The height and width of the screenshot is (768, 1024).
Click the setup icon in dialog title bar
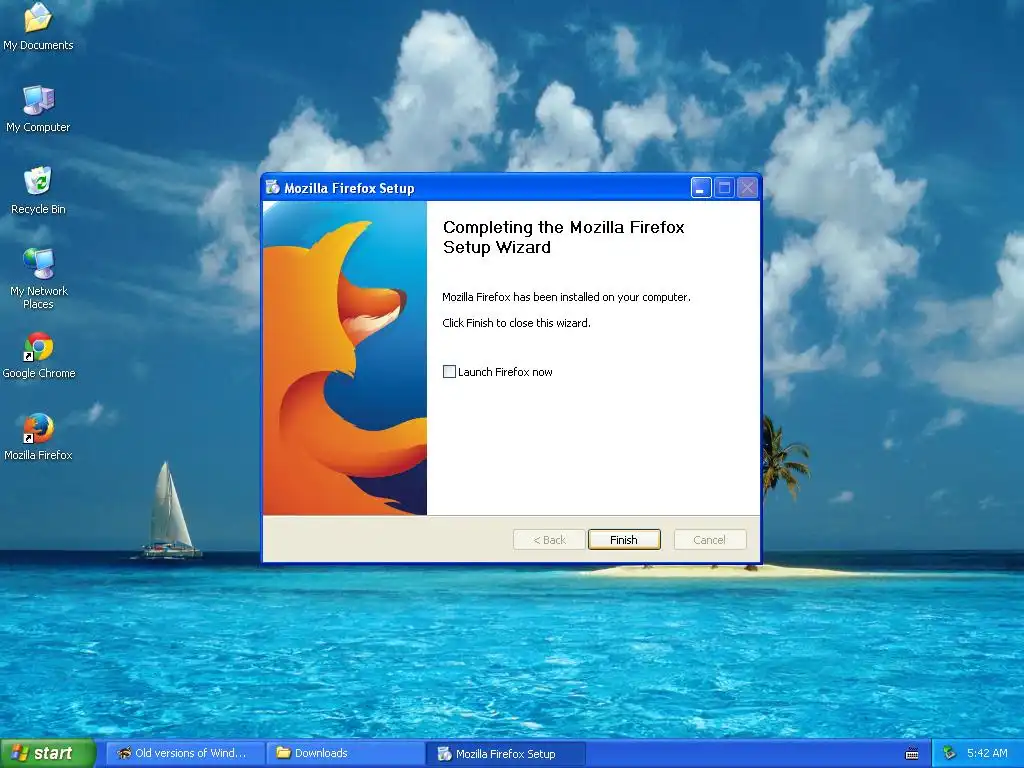click(272, 188)
